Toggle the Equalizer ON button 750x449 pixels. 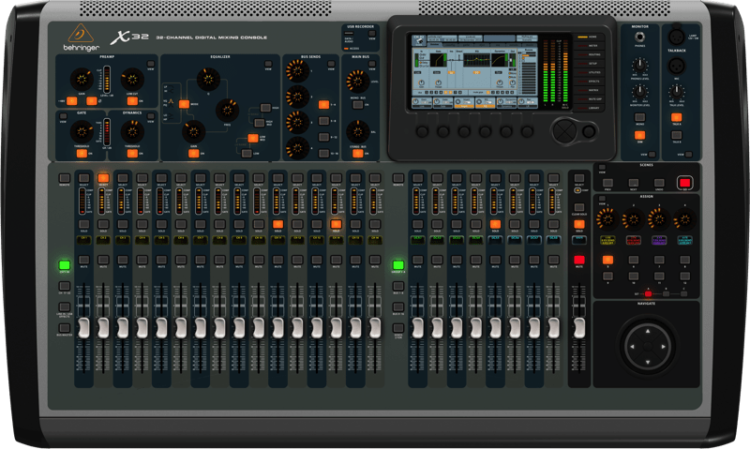tap(194, 153)
